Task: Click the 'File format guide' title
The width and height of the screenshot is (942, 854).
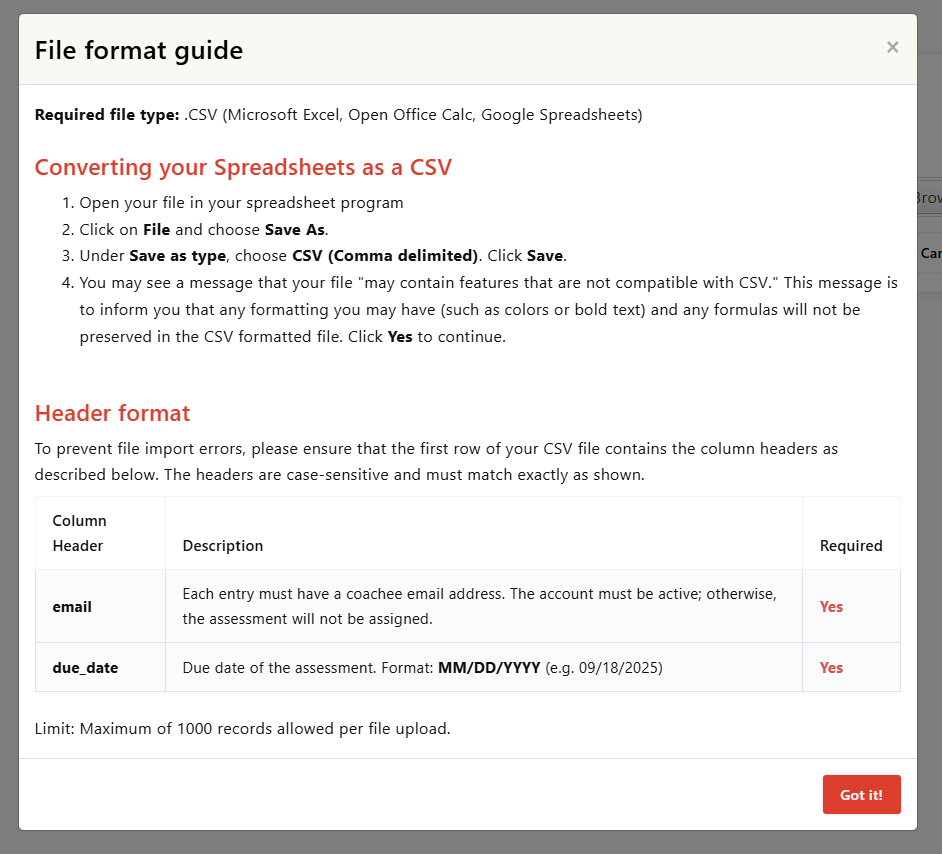Action: (139, 50)
